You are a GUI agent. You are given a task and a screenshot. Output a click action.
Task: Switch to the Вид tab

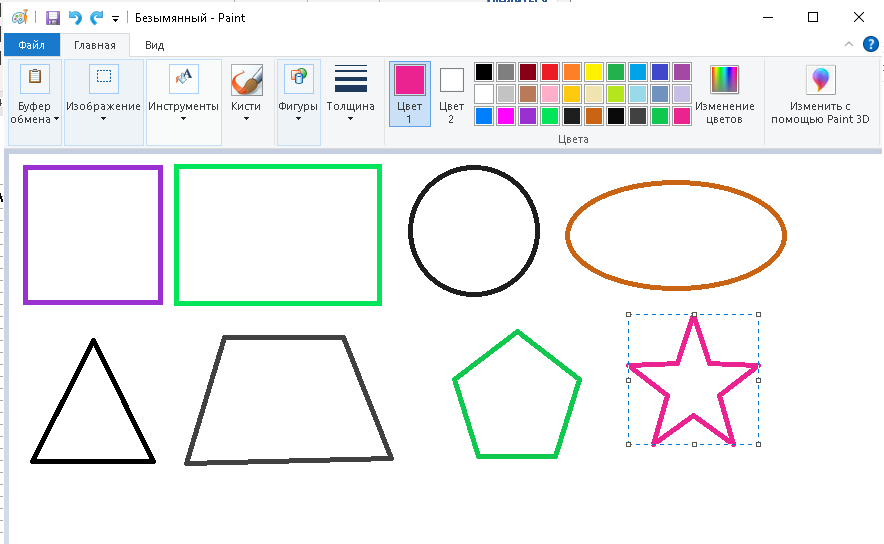click(x=154, y=45)
